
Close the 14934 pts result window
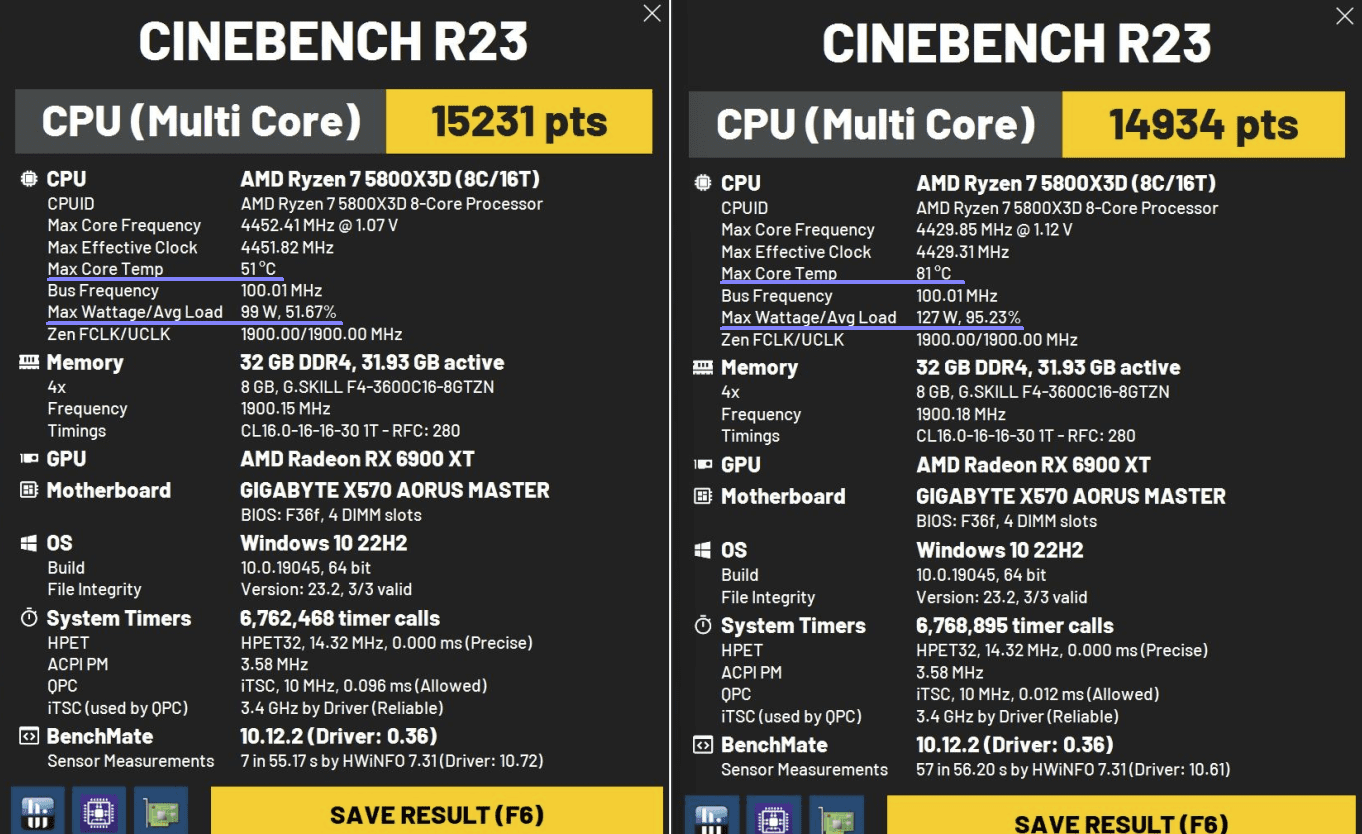pyautogui.click(x=1346, y=15)
